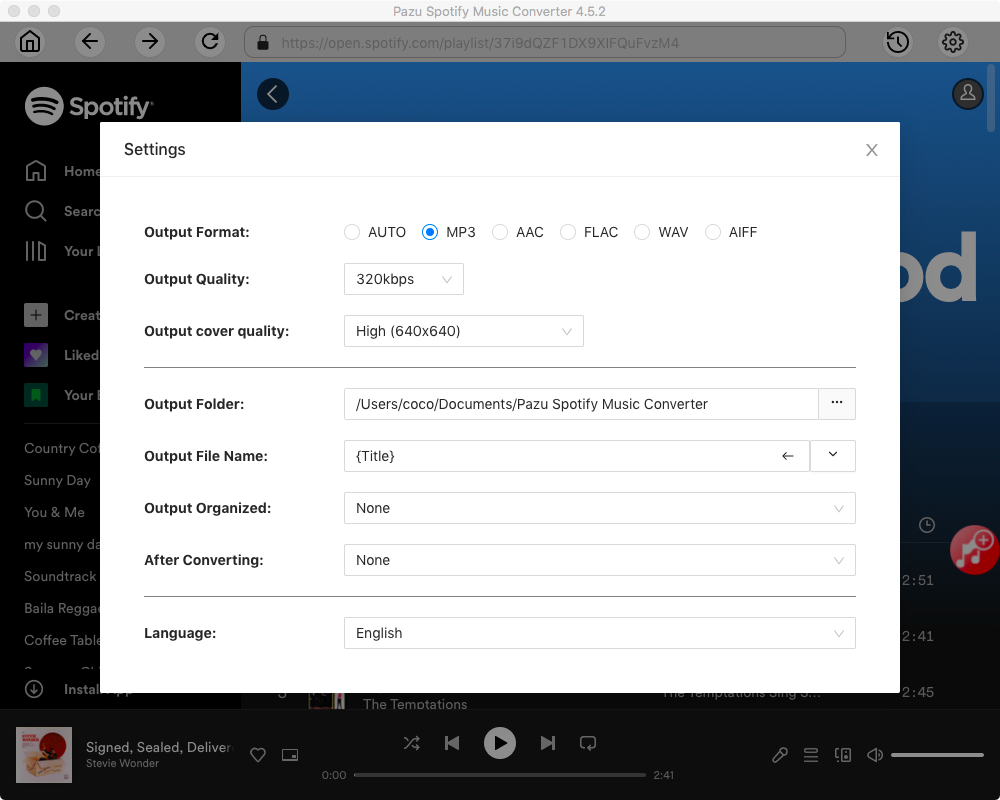
Task: Expand the Output cover quality dropdown
Action: (x=463, y=331)
